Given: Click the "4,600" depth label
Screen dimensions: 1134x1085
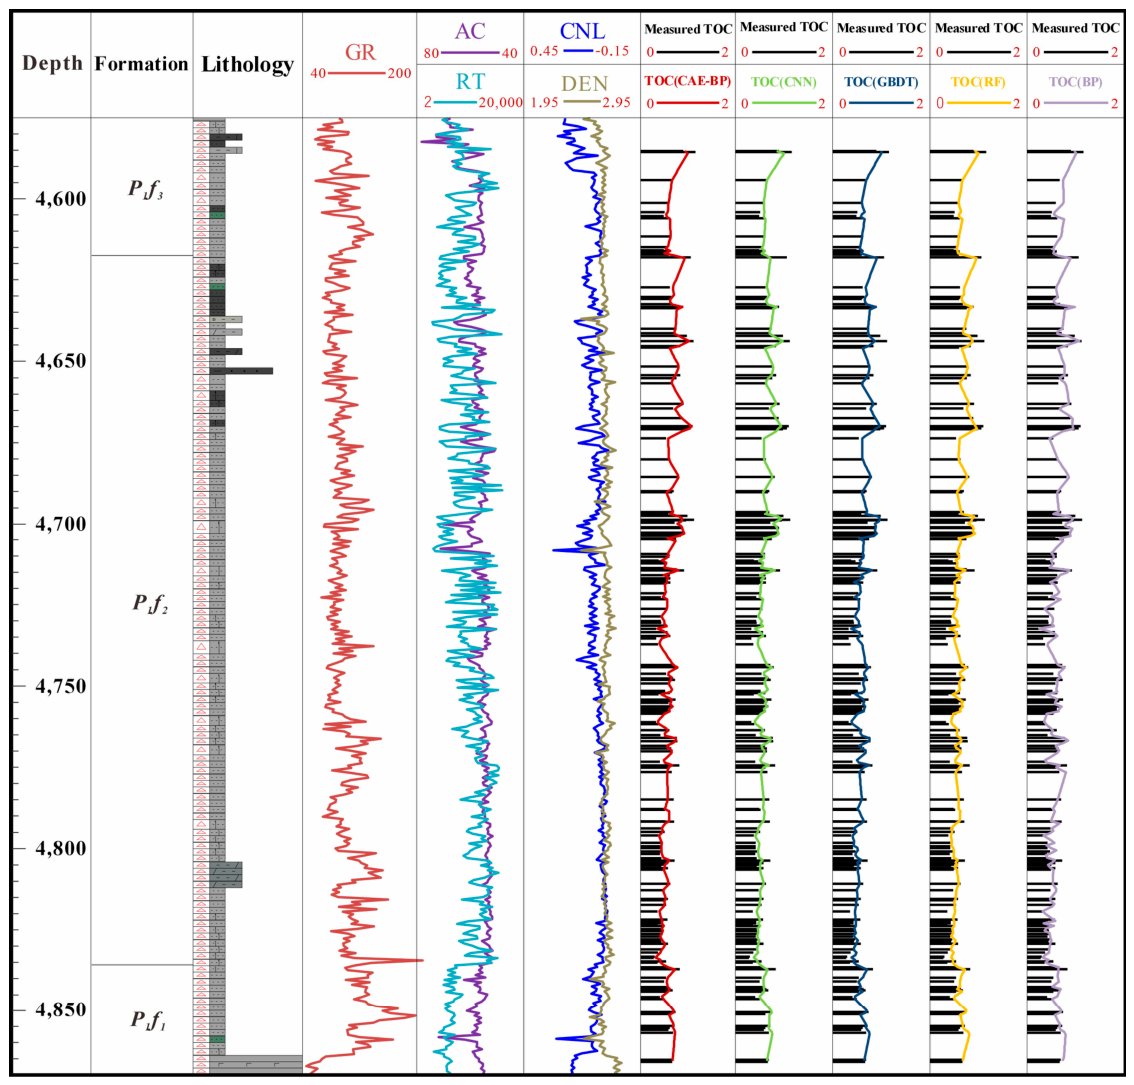Looking at the screenshot, I should pos(61,199).
